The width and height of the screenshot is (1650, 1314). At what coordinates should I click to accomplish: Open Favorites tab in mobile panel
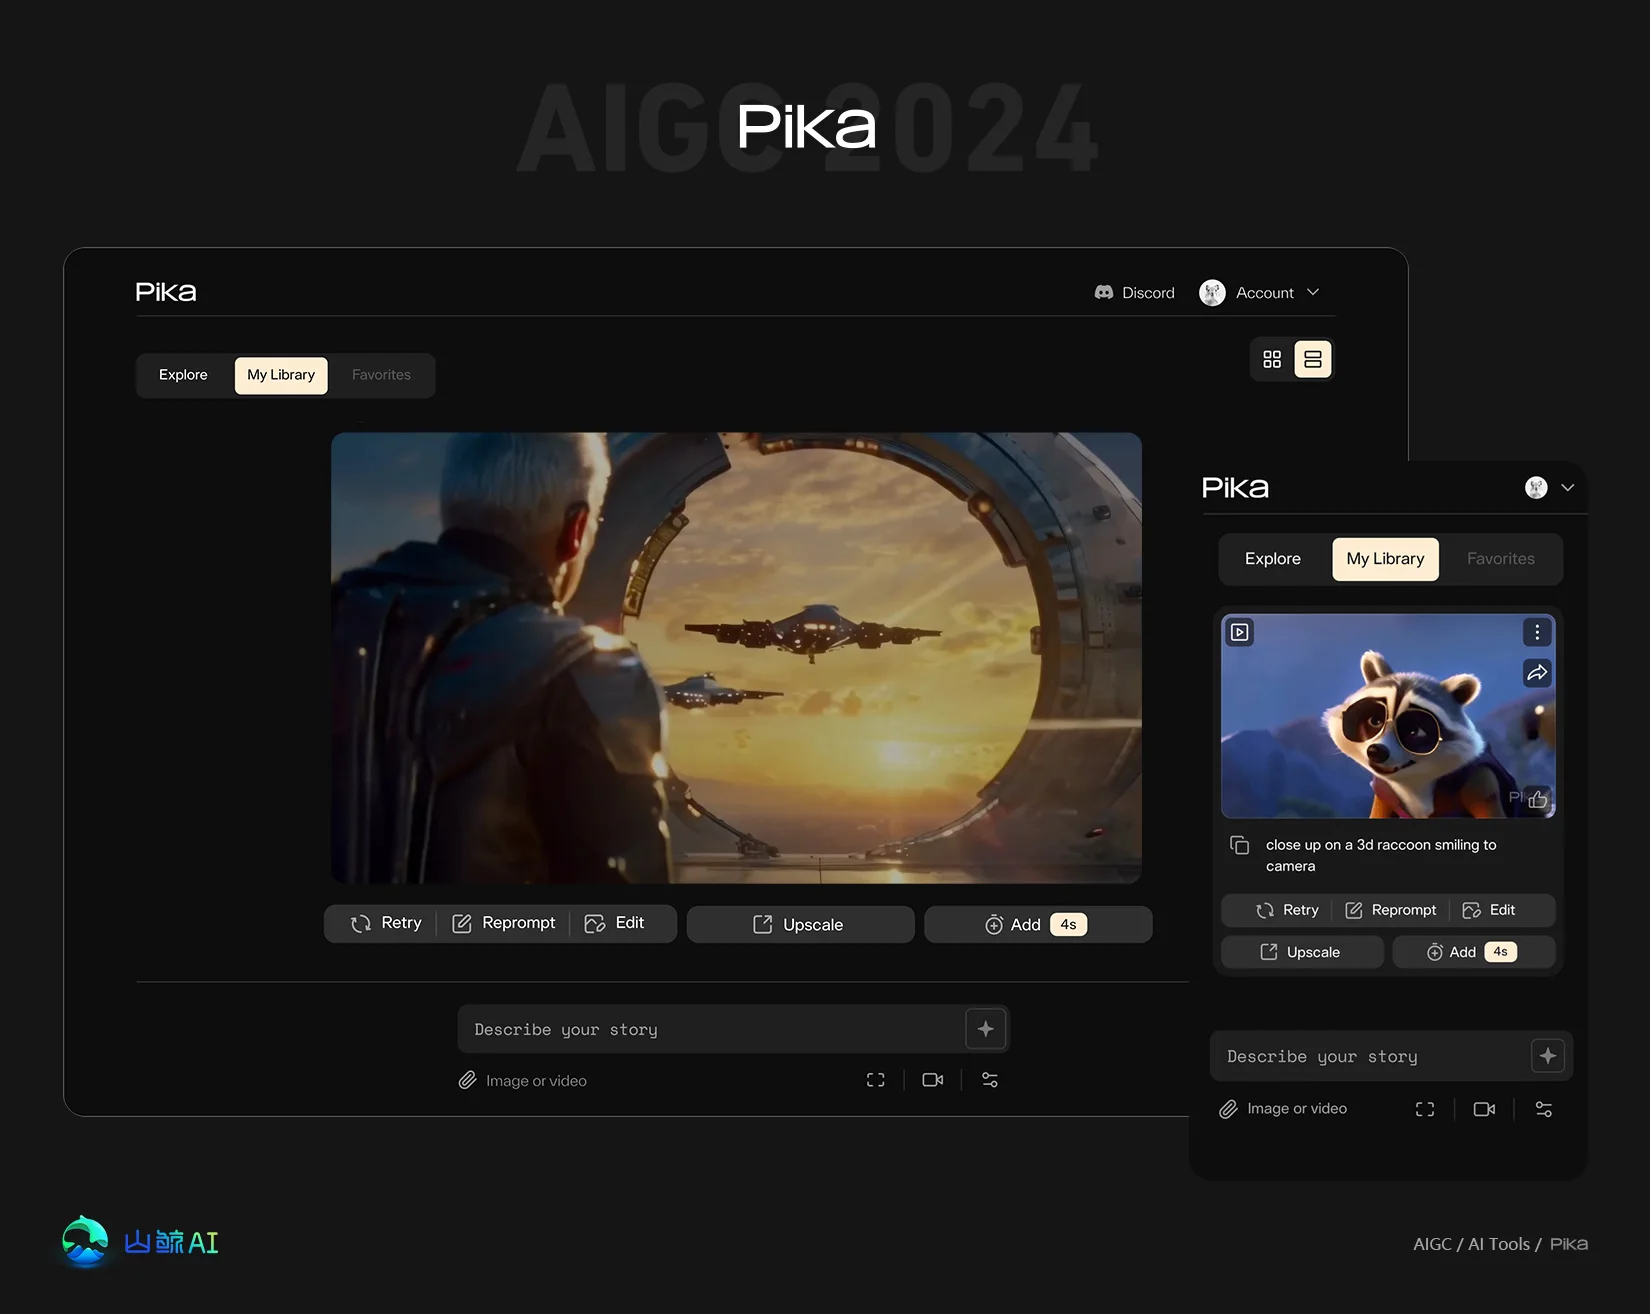click(1501, 559)
